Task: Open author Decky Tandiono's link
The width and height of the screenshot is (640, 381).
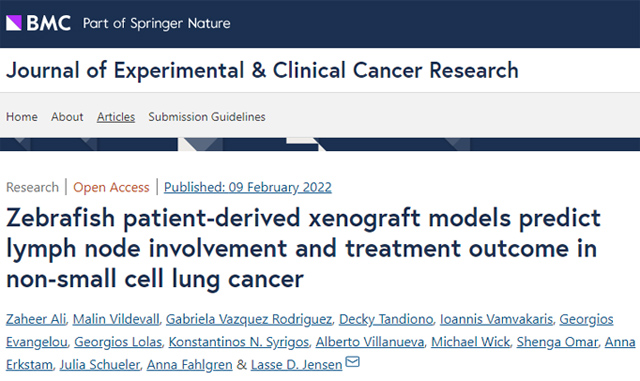Action: 386,319
